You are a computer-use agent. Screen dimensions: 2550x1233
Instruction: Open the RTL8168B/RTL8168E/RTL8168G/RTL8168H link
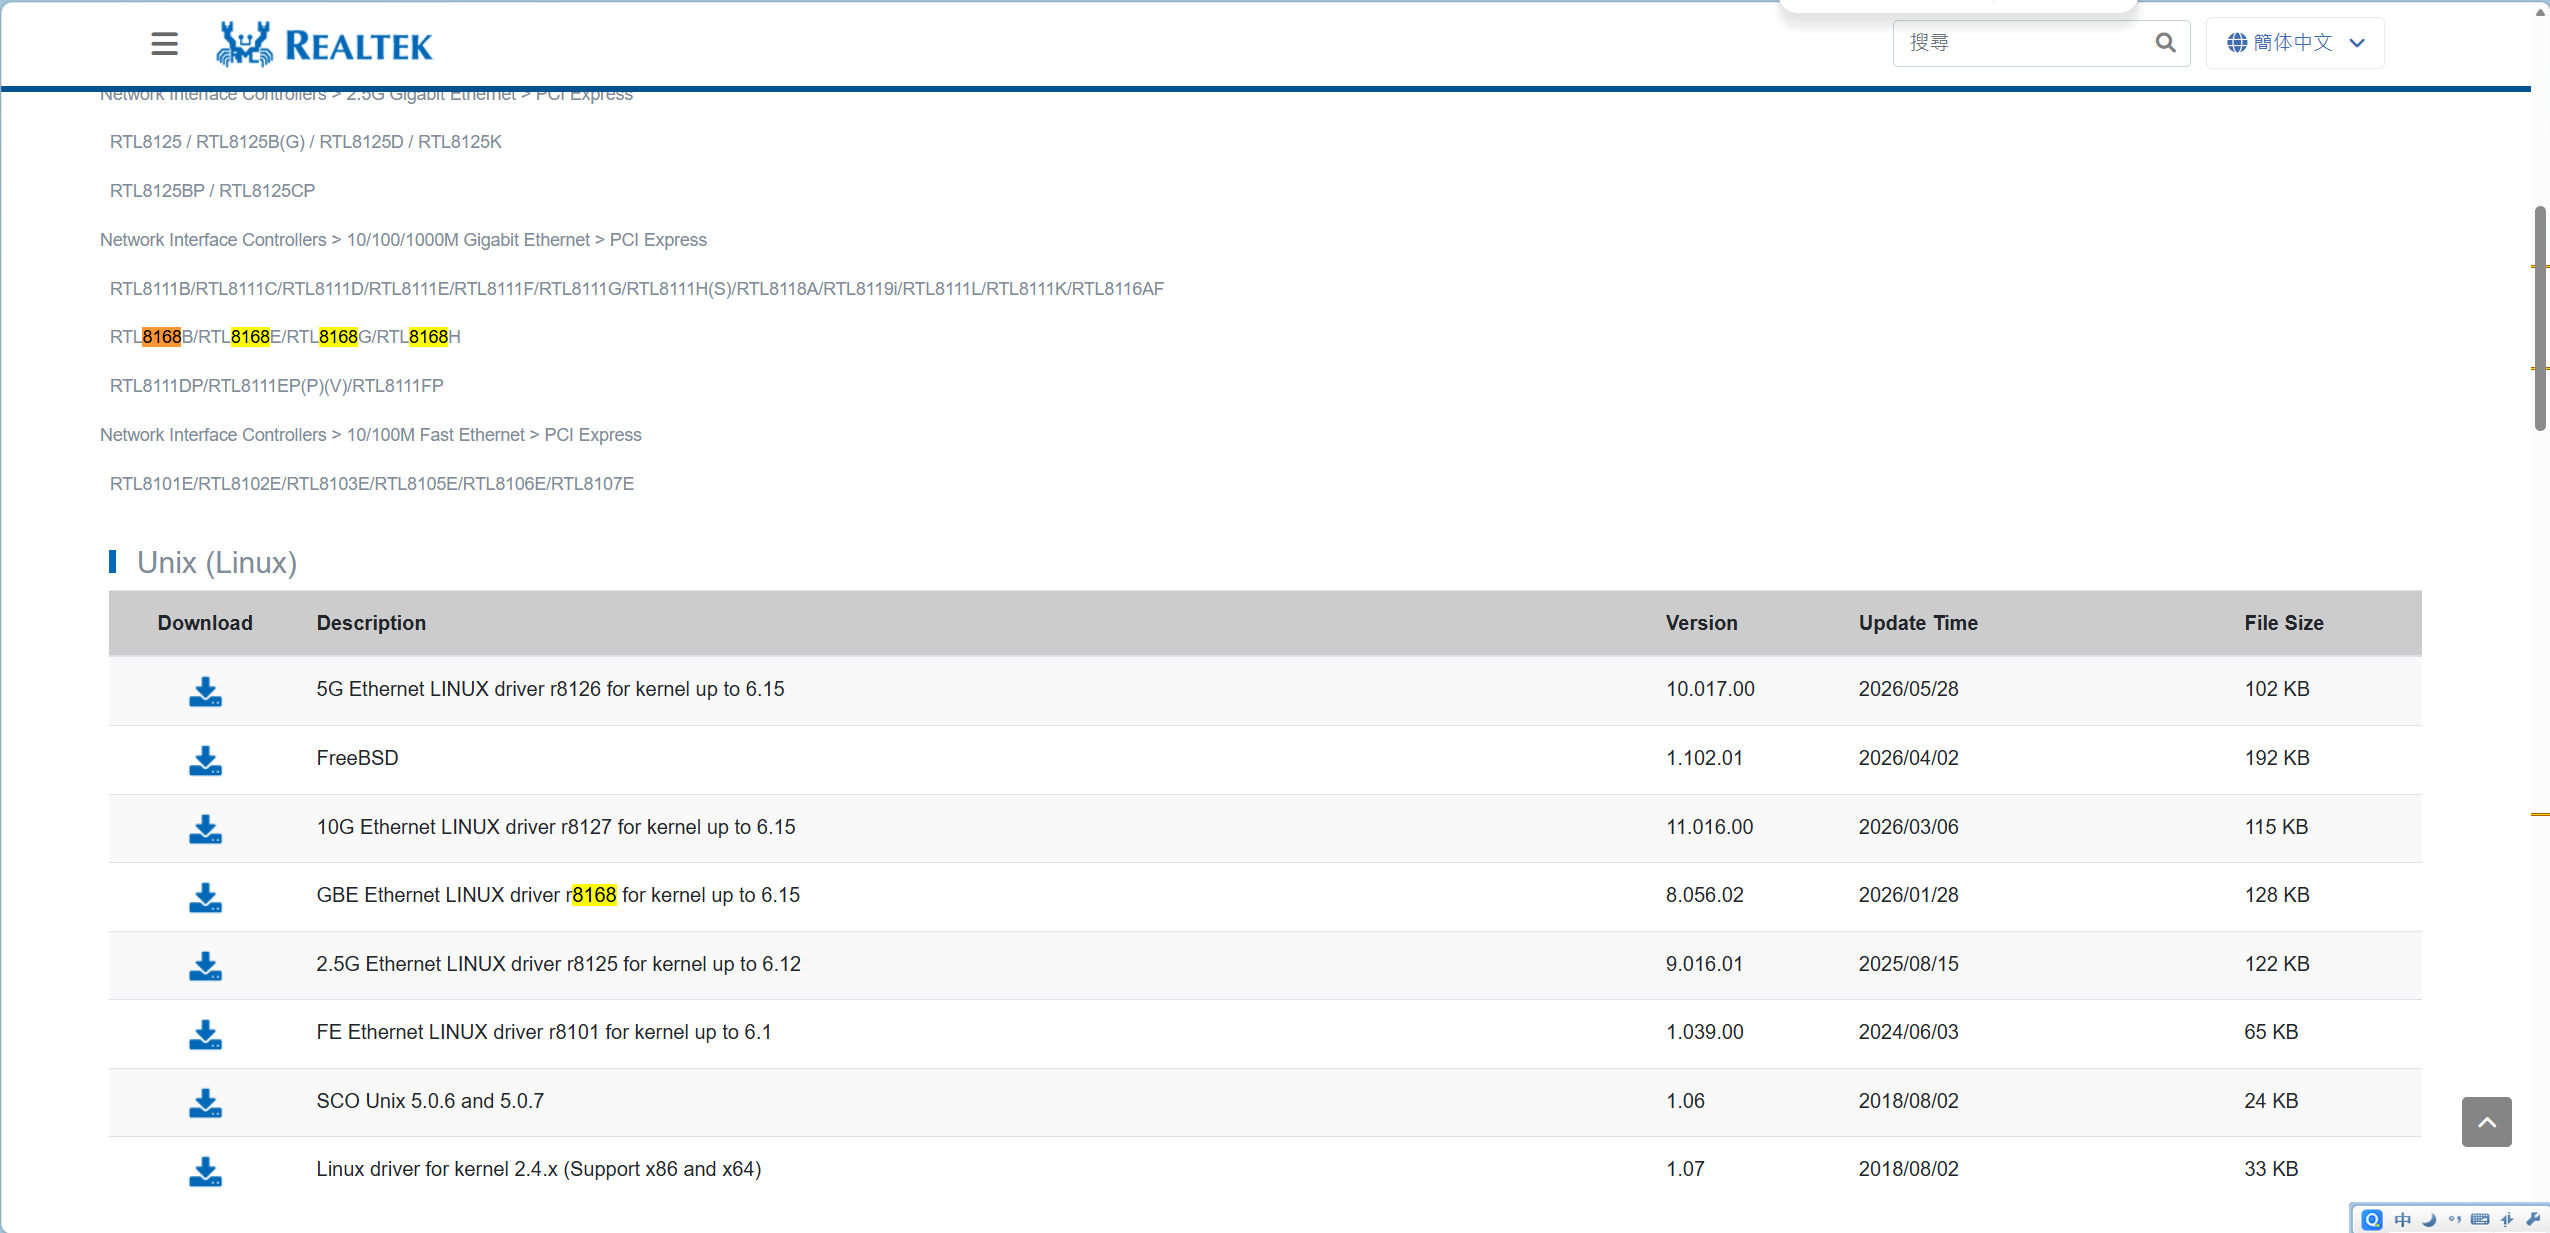pyautogui.click(x=285, y=337)
